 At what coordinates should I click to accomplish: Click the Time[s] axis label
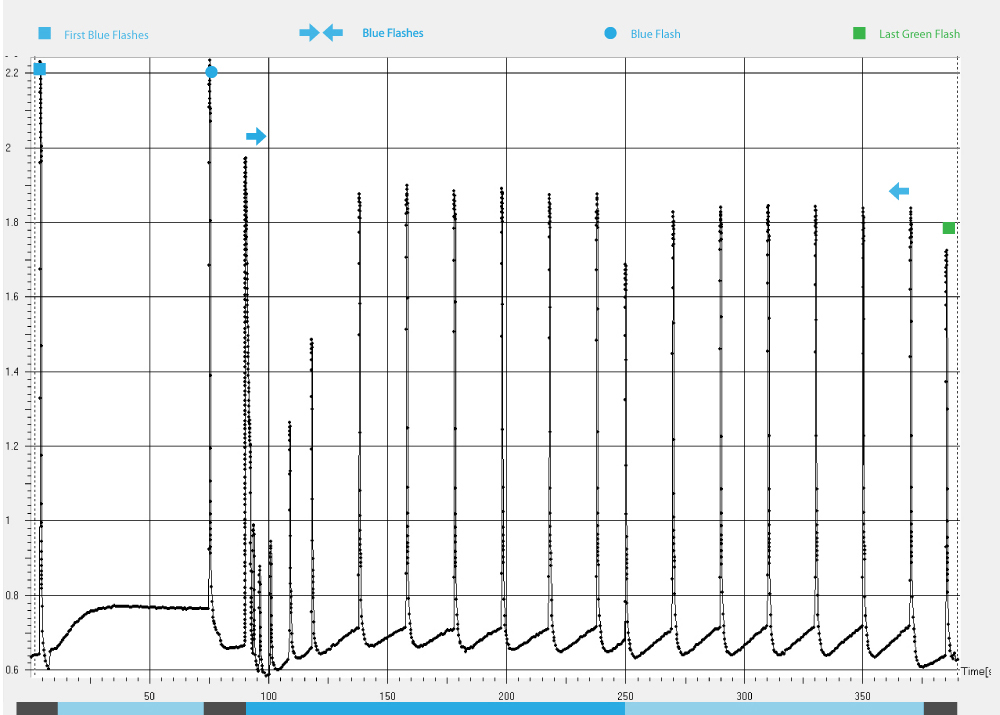[x=975, y=672]
